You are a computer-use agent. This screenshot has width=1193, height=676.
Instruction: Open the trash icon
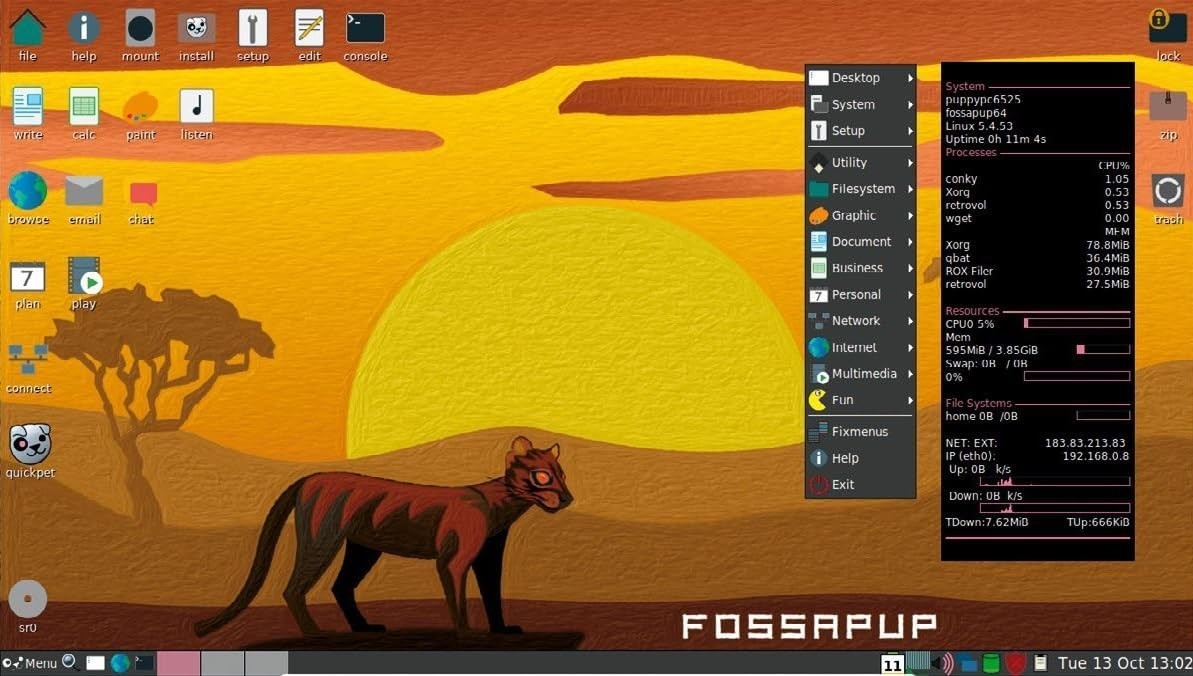click(x=1167, y=190)
